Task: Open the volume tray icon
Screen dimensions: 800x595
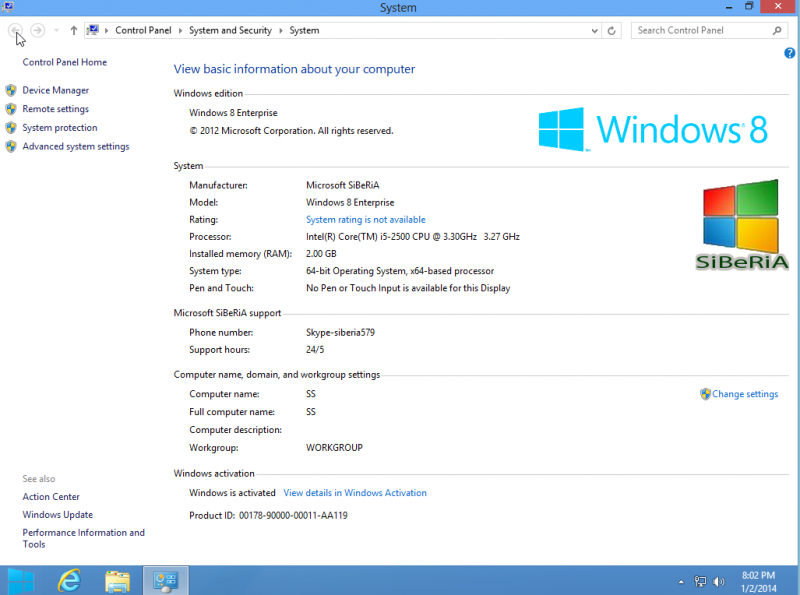Action: pos(718,581)
